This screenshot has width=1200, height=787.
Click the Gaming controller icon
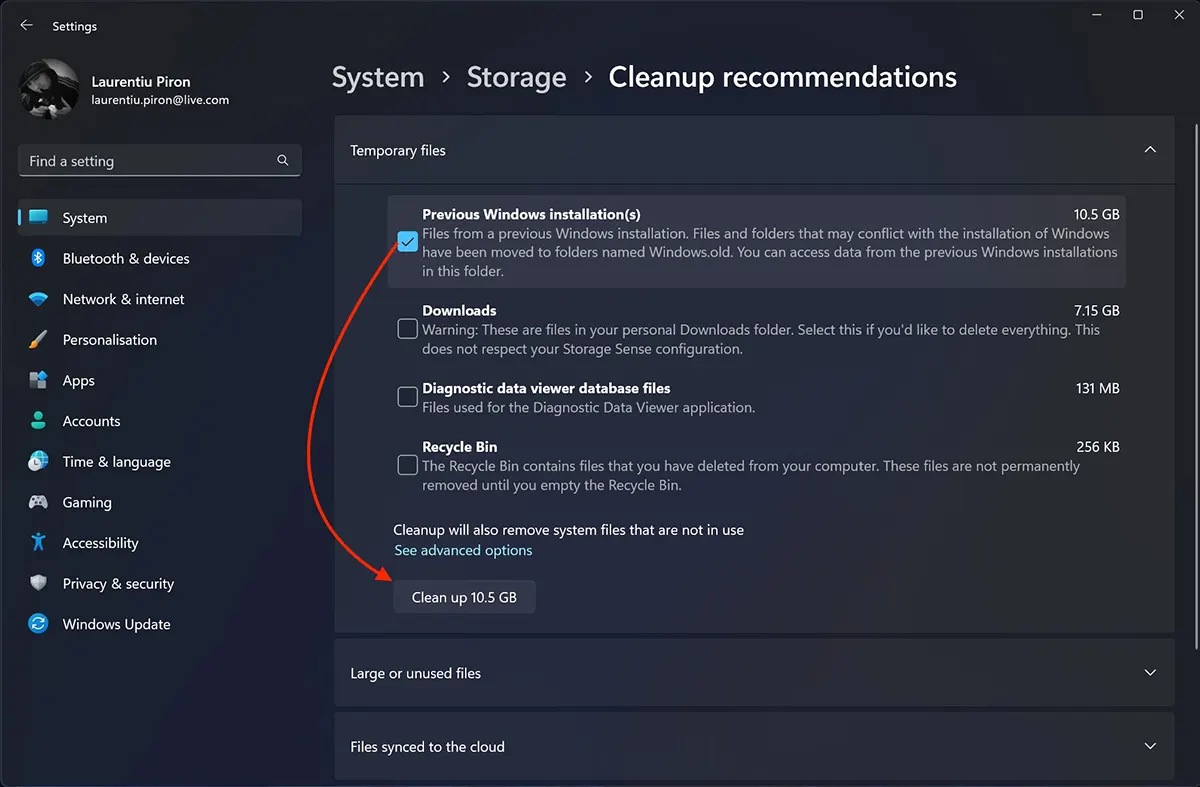38,502
